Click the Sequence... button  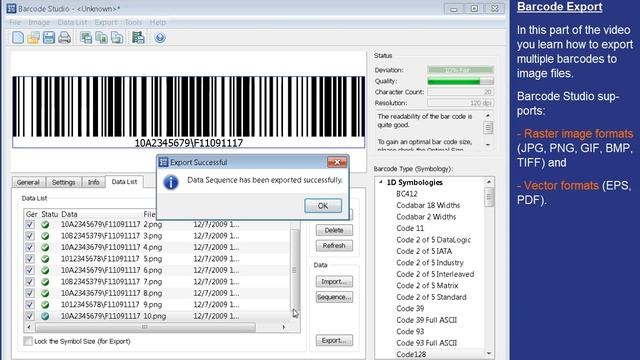pos(334,297)
